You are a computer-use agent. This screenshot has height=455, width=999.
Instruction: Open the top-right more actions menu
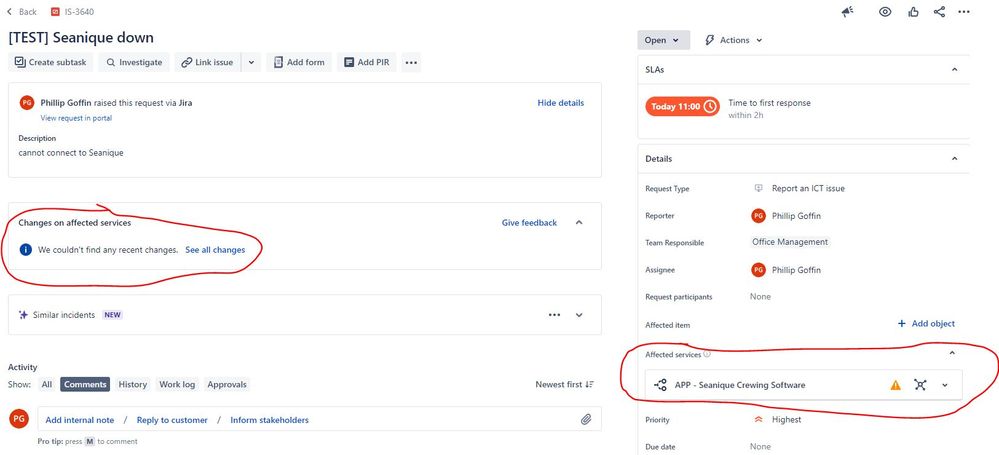click(964, 11)
